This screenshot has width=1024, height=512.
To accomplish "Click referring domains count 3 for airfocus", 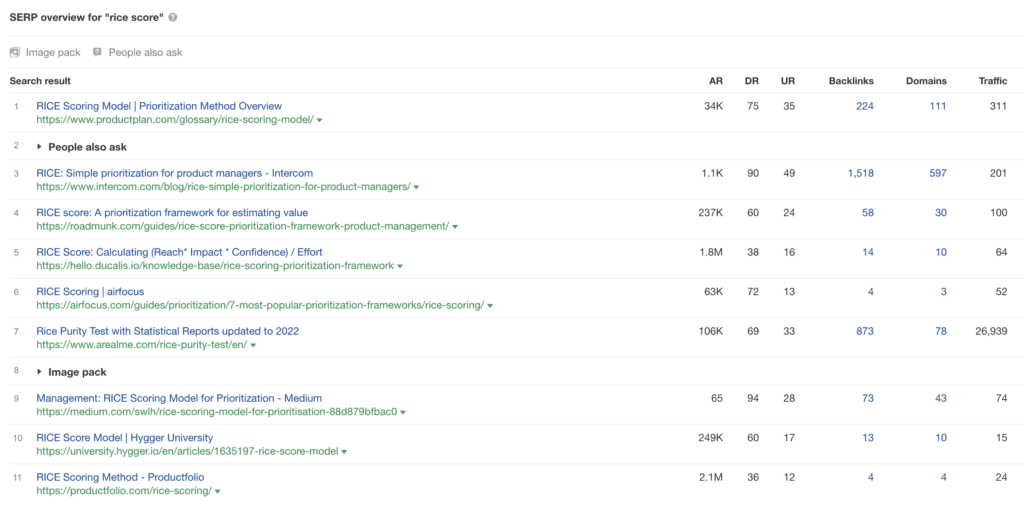I will click(944, 292).
